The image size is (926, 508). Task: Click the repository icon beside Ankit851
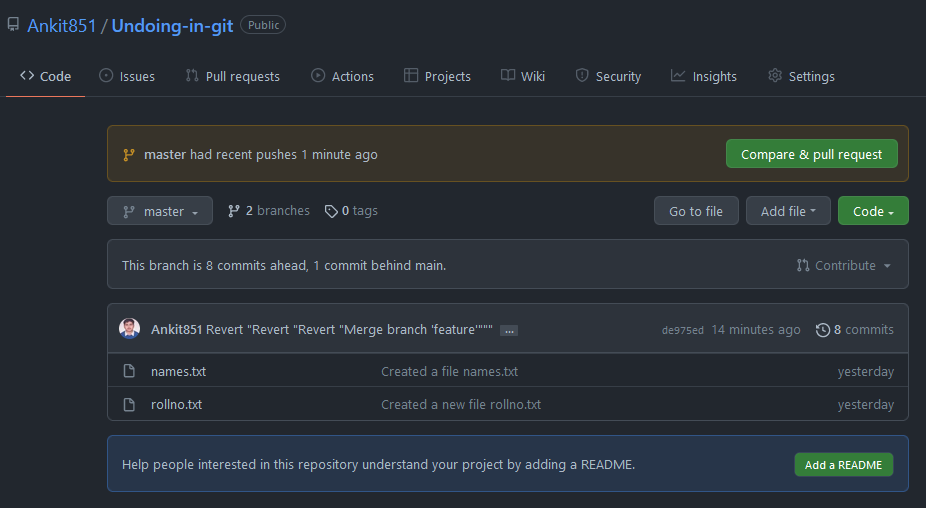(13, 25)
